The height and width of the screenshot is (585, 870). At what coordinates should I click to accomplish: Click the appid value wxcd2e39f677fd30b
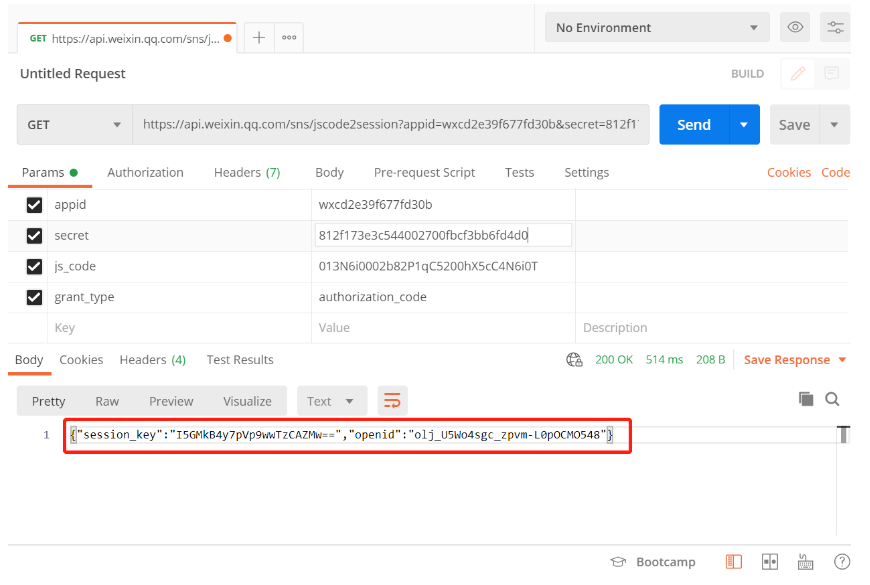click(x=375, y=205)
